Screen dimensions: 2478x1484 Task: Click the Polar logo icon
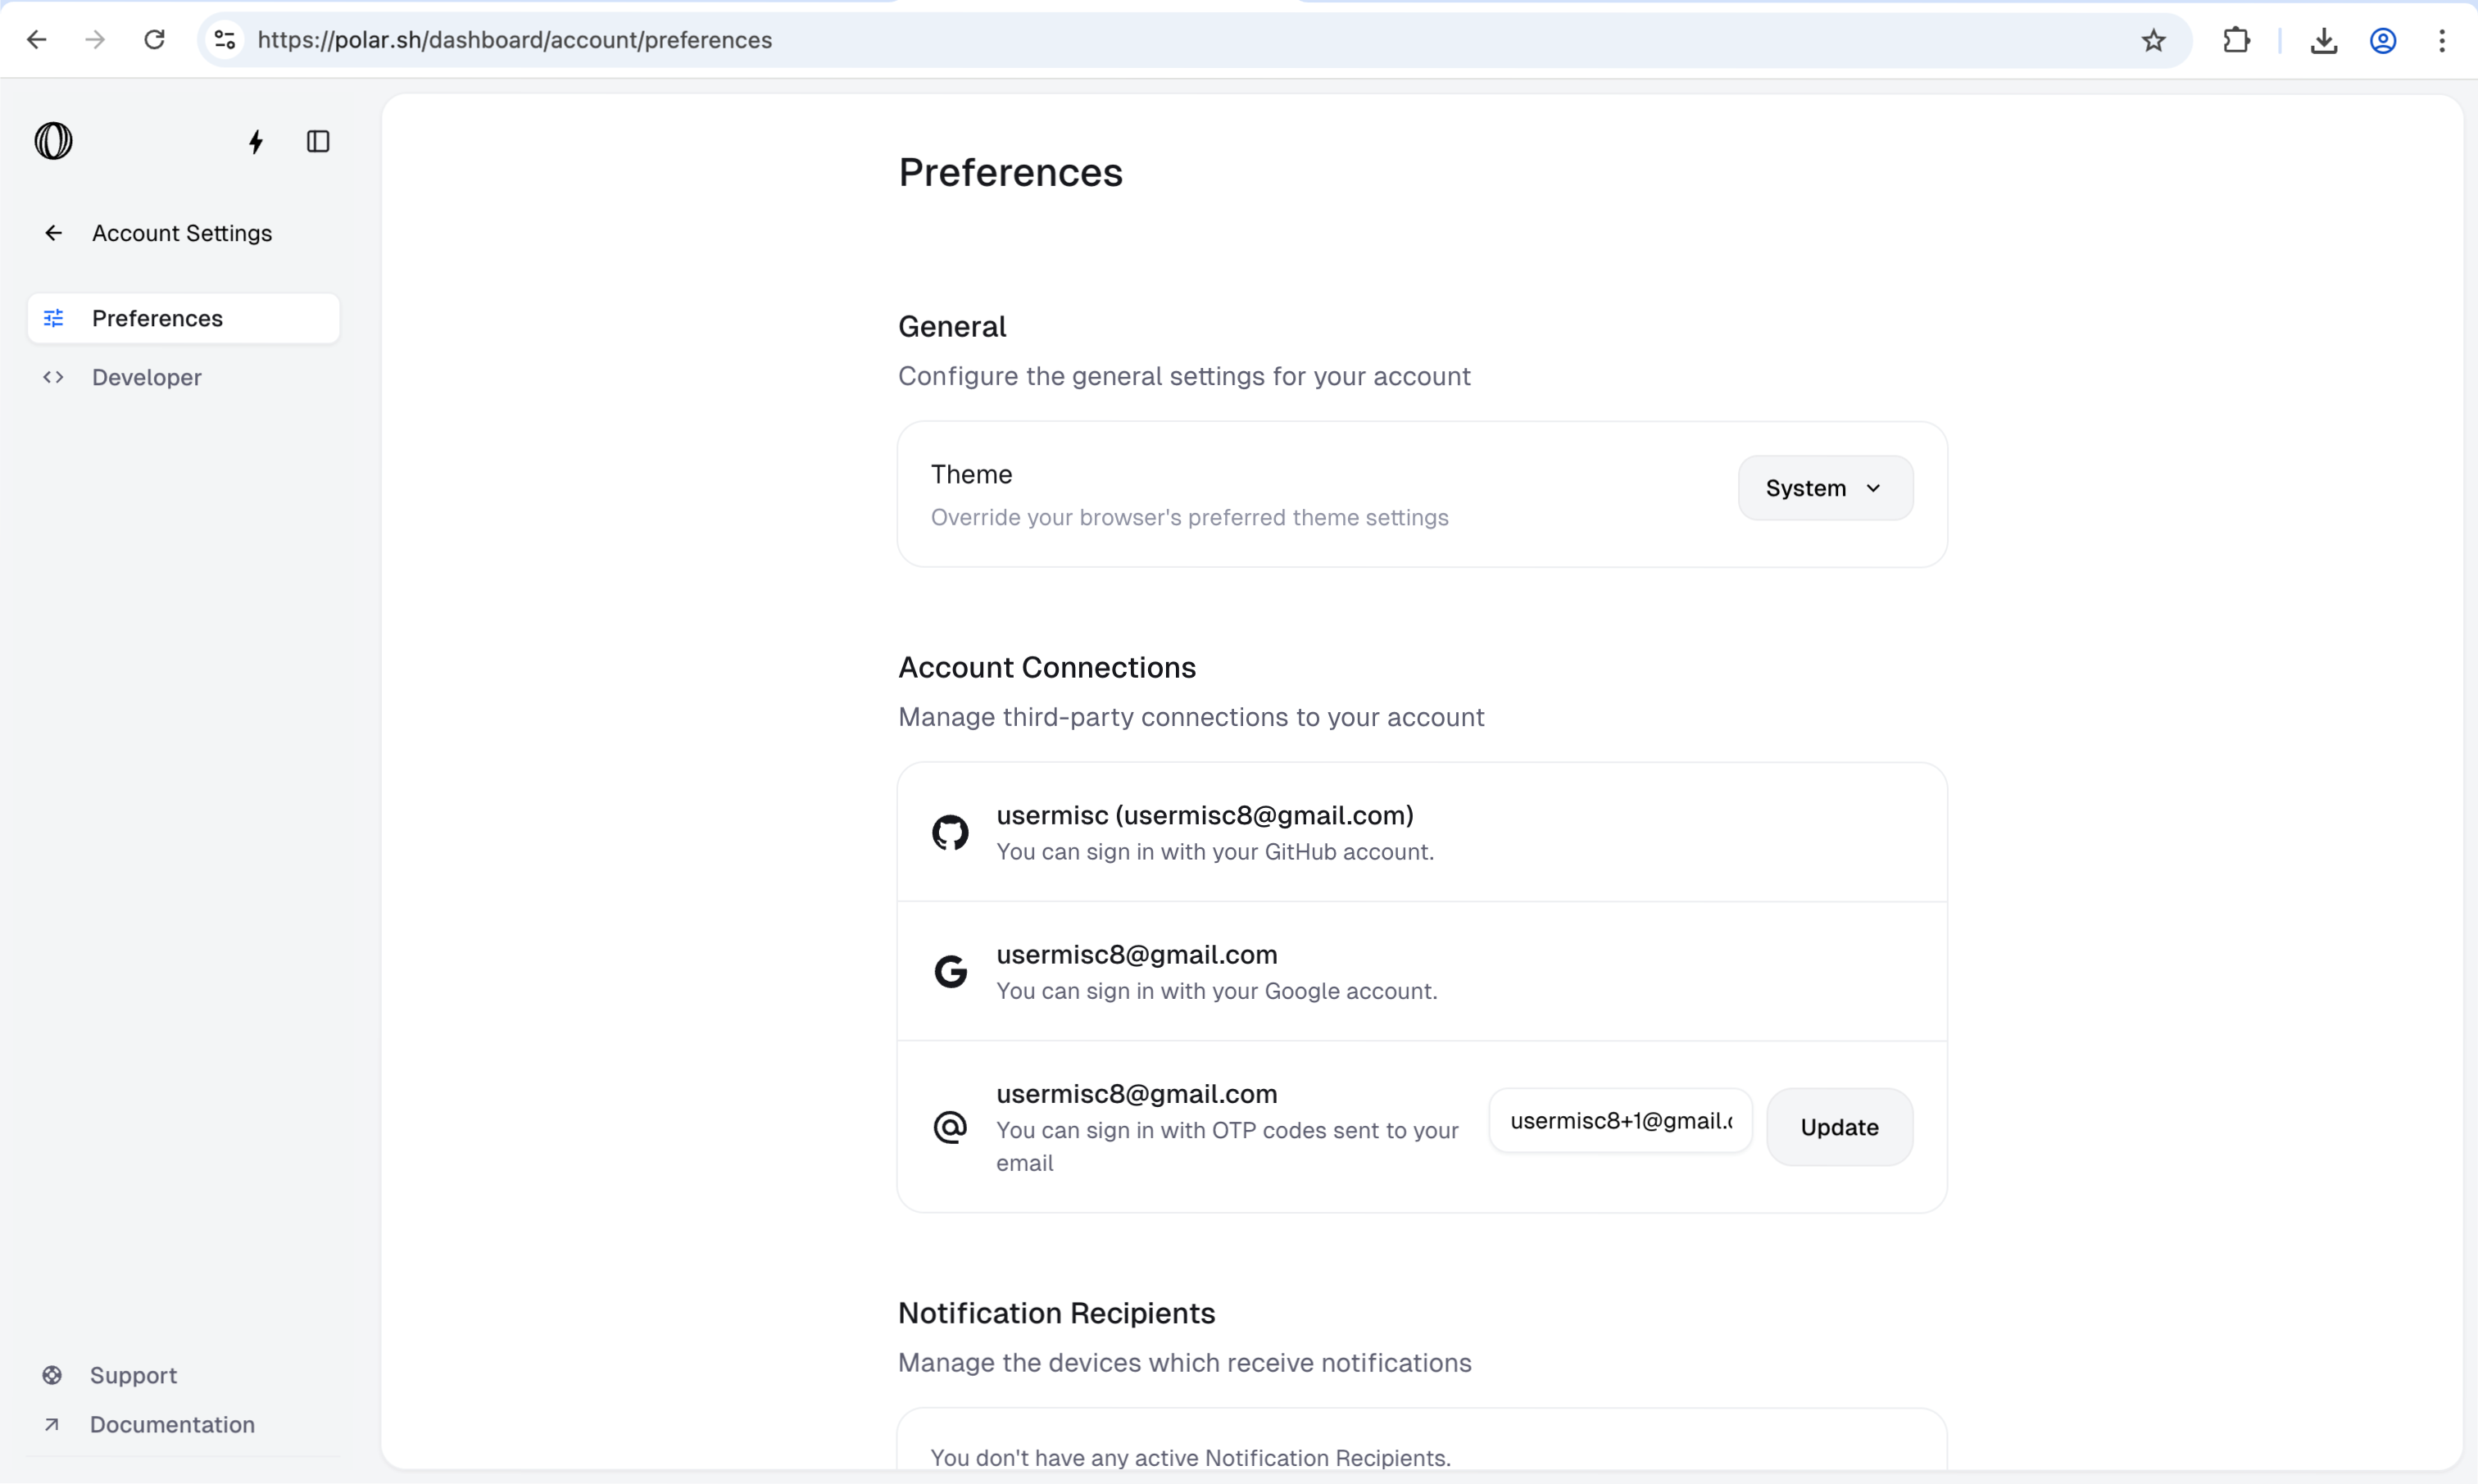click(x=53, y=141)
